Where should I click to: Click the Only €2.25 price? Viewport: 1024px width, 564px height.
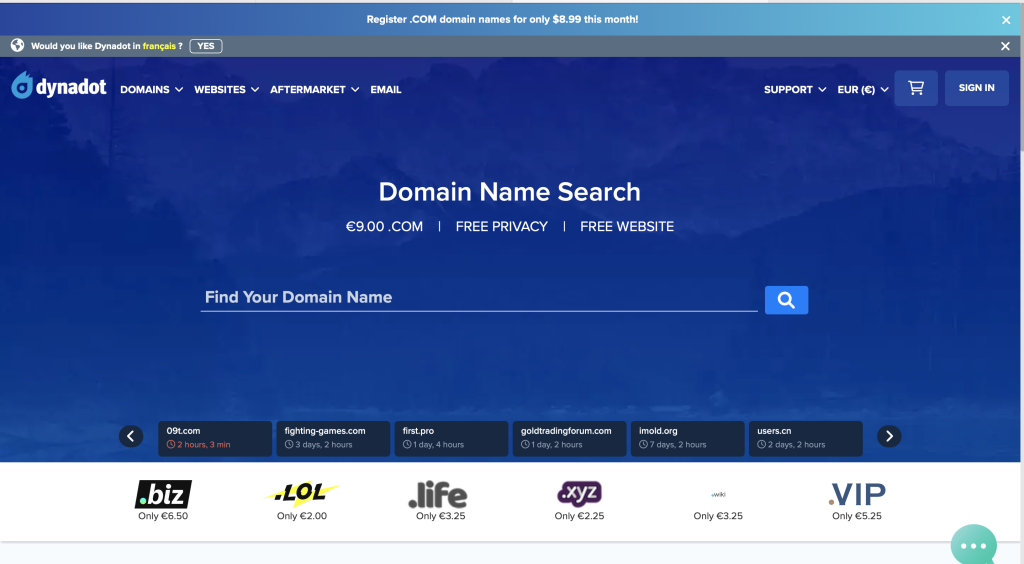click(579, 516)
